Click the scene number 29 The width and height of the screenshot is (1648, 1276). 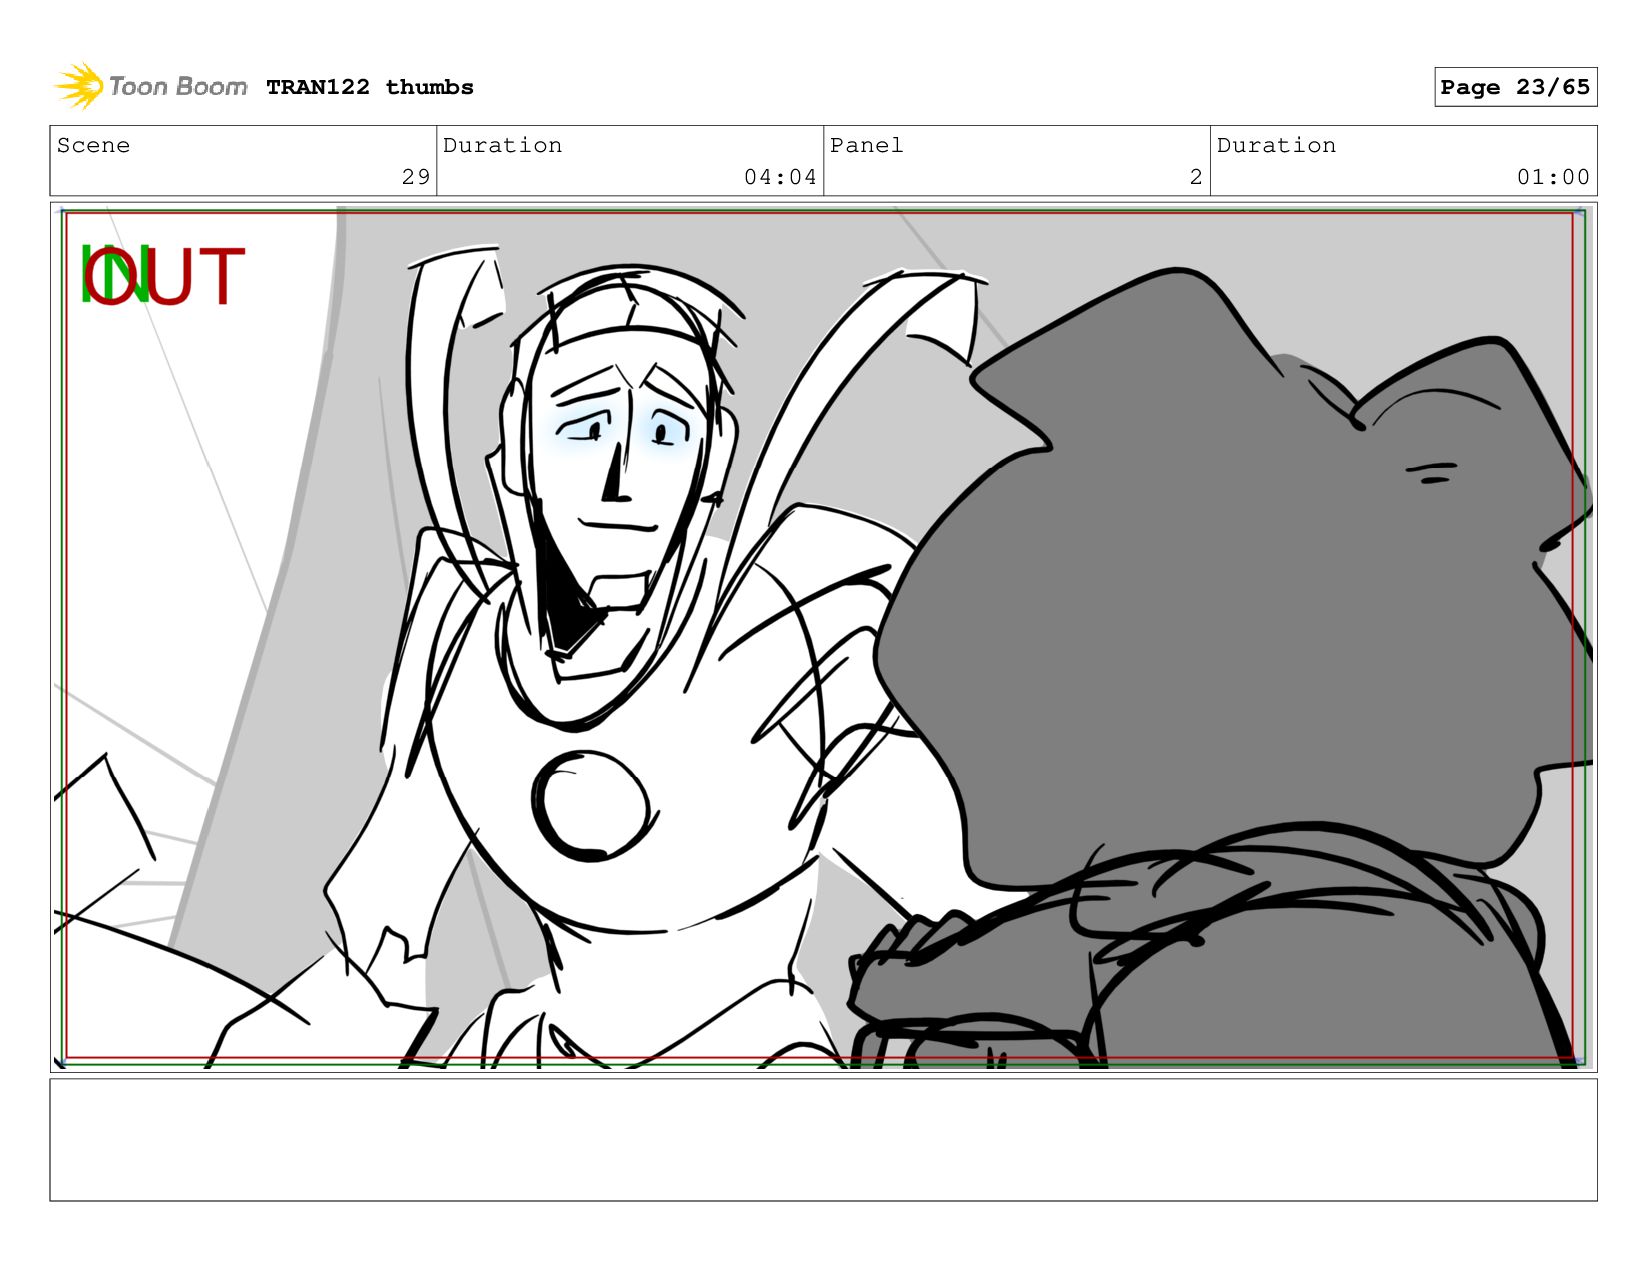(x=416, y=177)
